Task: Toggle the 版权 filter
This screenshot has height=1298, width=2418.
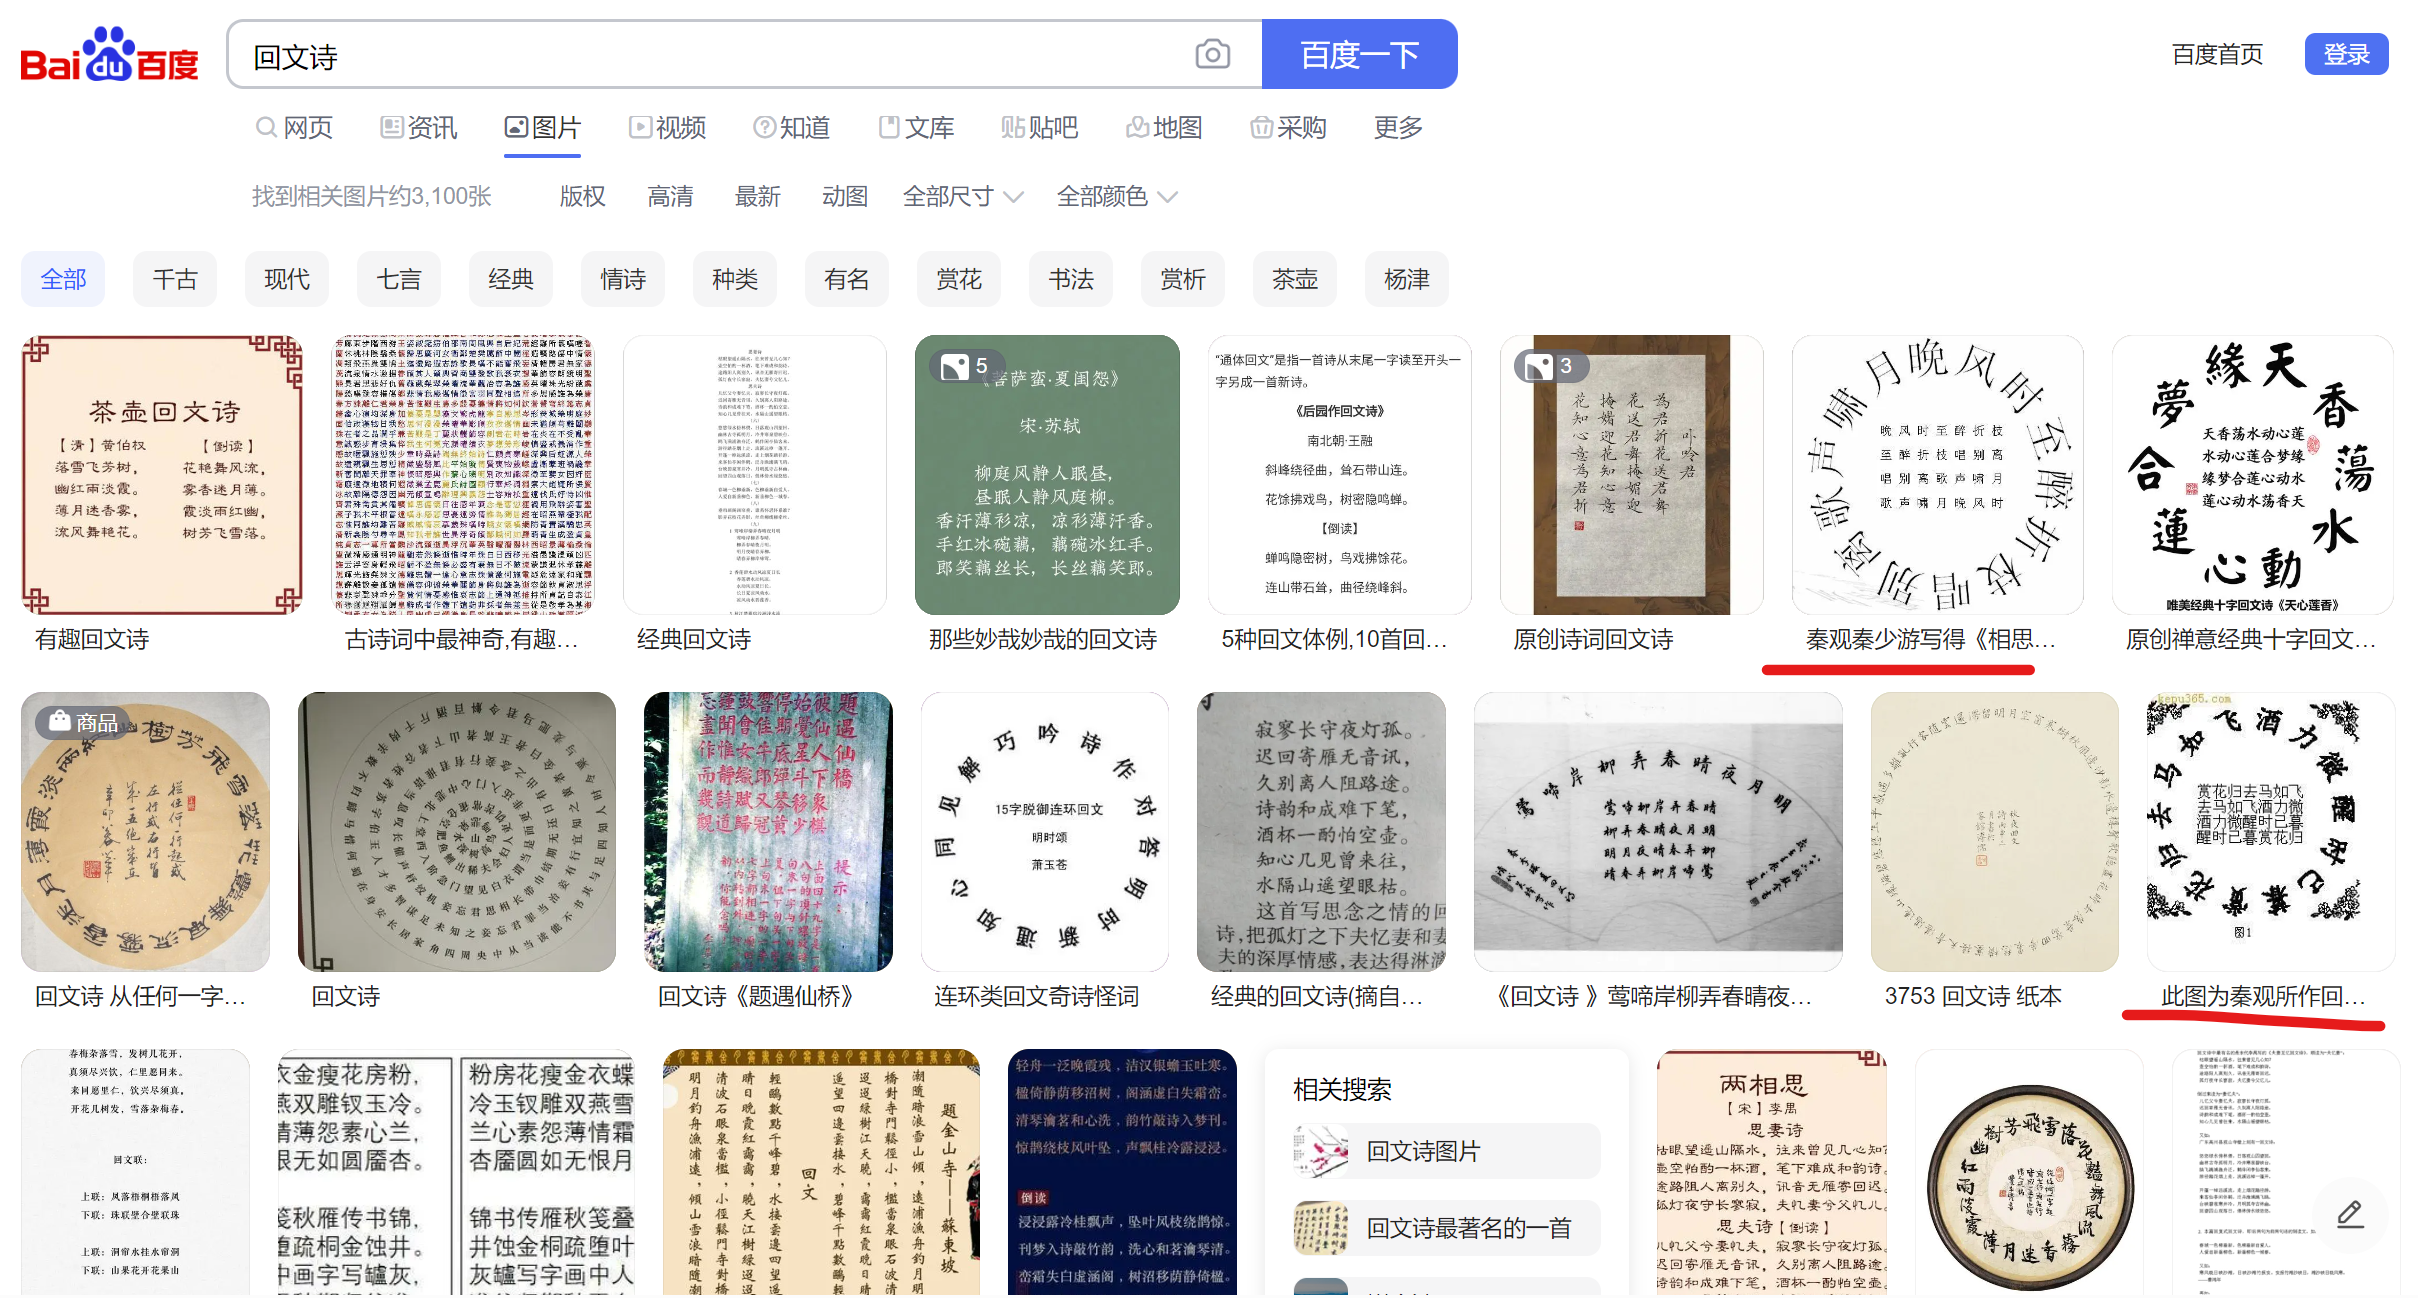Action: [x=582, y=196]
